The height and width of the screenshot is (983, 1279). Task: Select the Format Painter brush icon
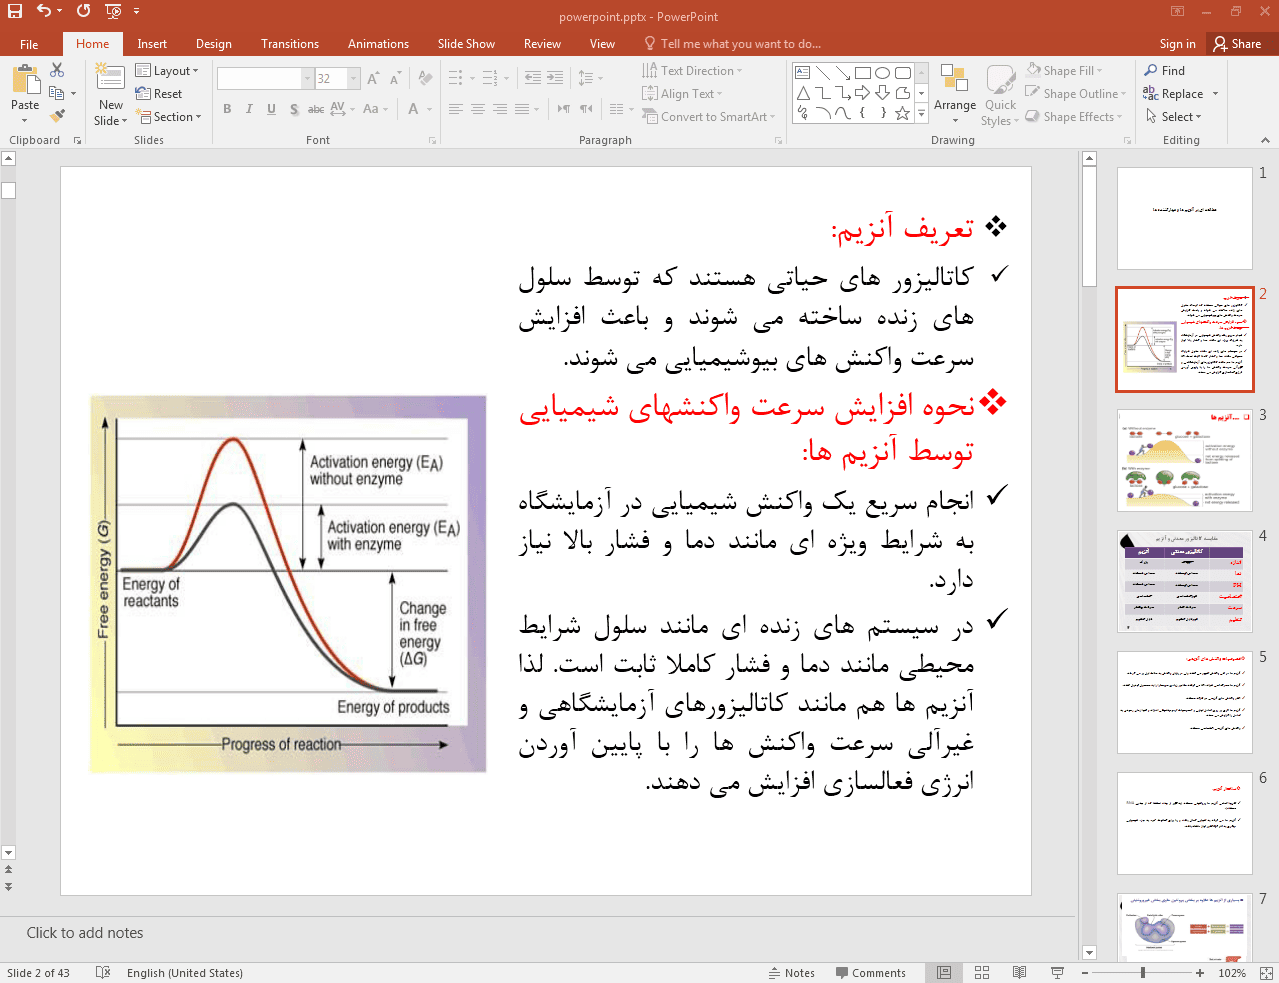tap(57, 116)
